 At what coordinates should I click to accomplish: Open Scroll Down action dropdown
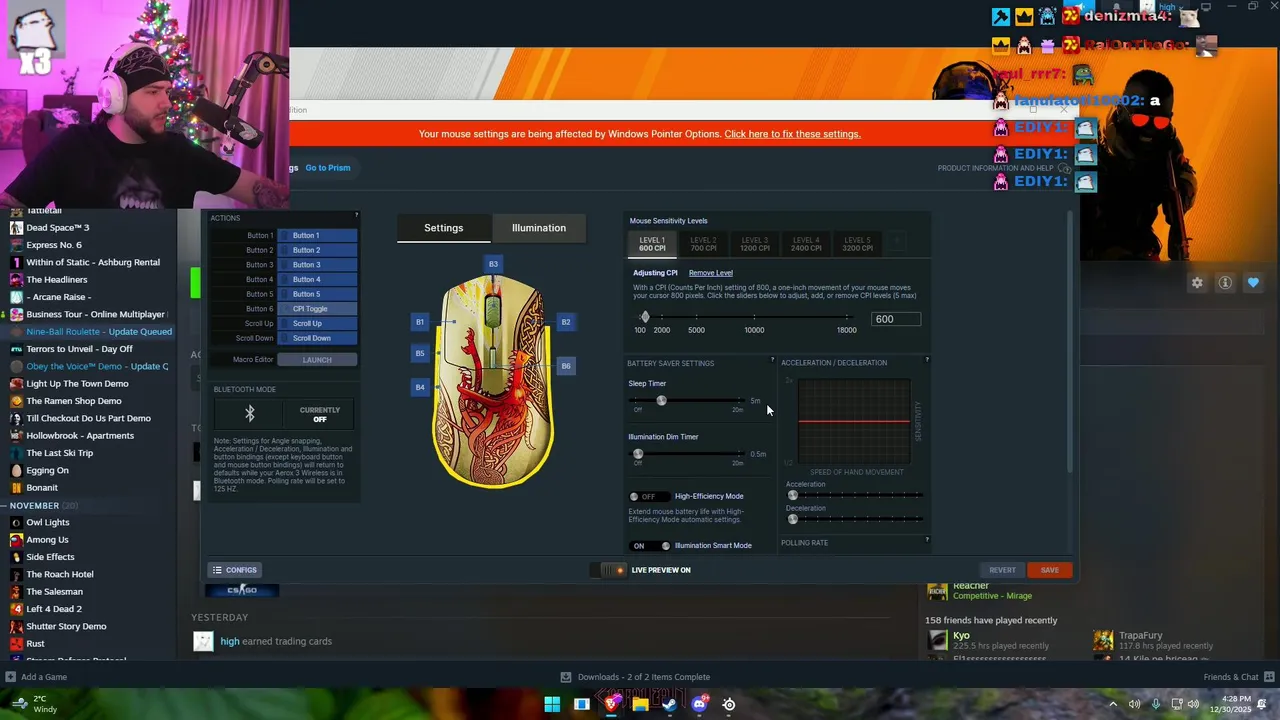click(317, 338)
